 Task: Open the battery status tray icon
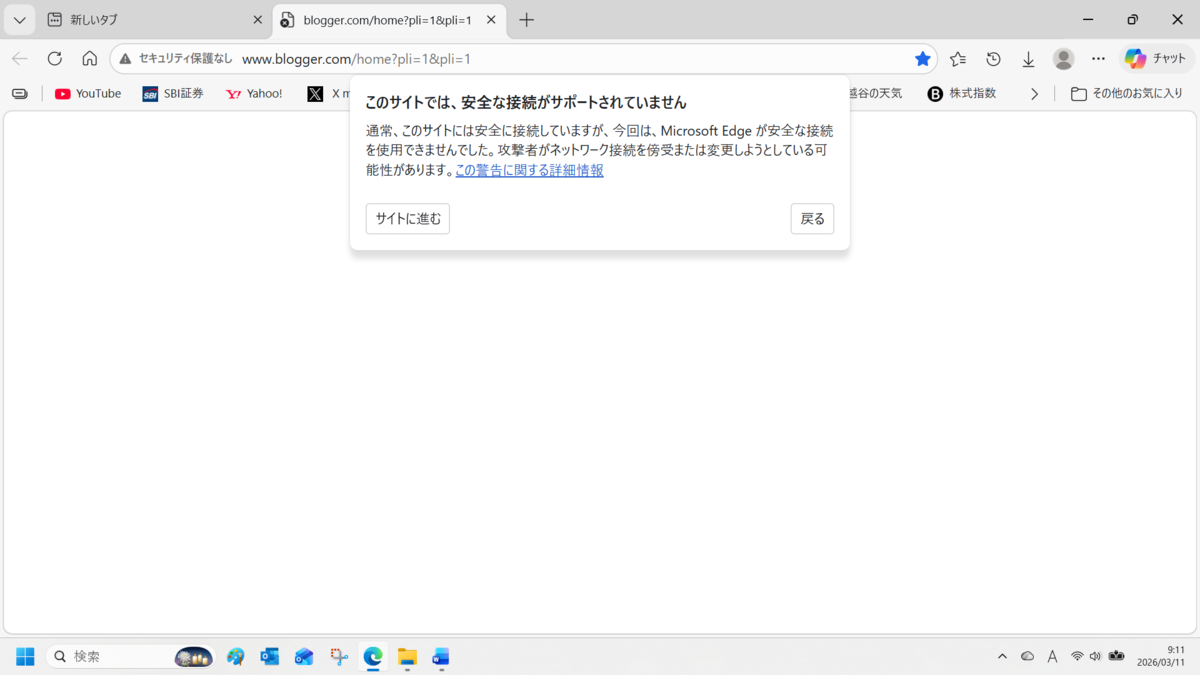point(1117,657)
